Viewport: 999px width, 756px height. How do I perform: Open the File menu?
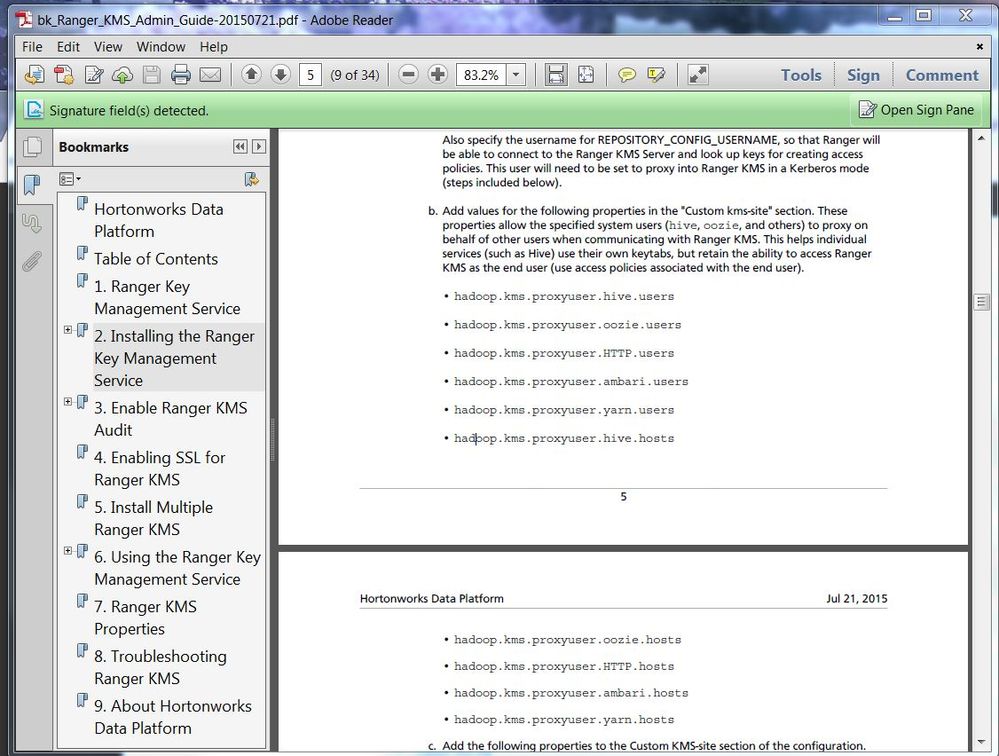click(32, 46)
